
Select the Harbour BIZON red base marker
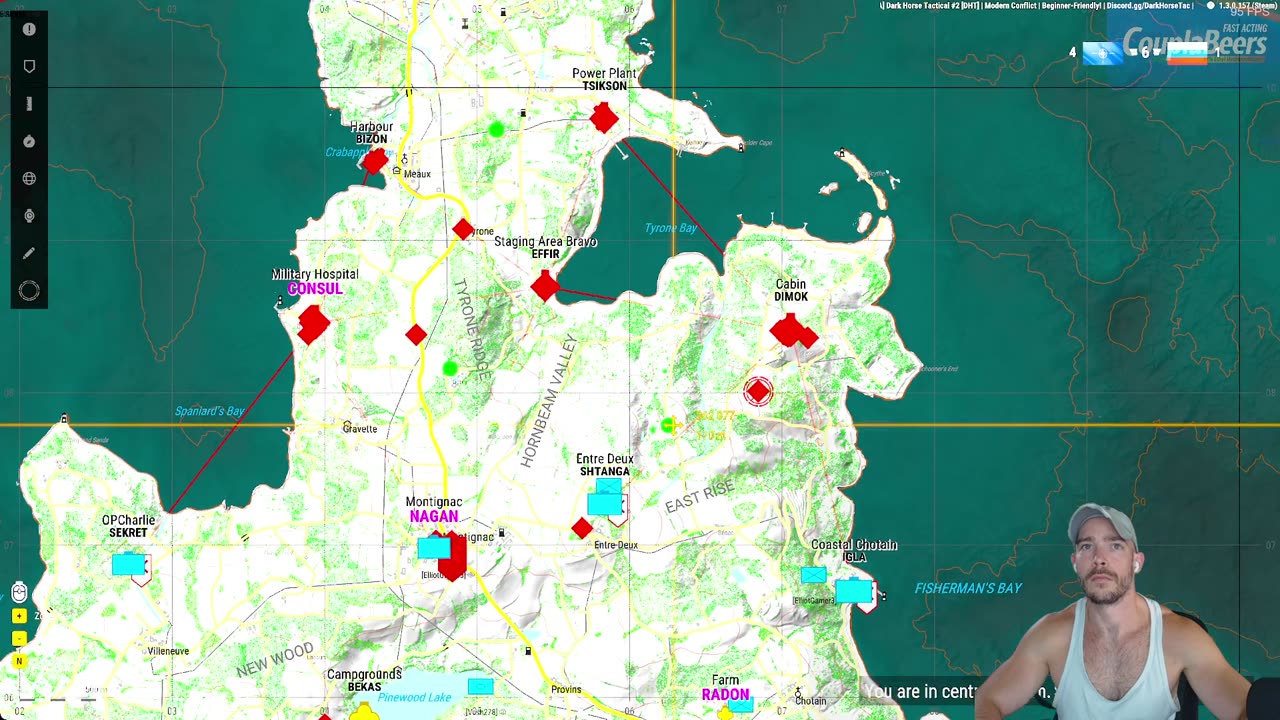pos(374,161)
